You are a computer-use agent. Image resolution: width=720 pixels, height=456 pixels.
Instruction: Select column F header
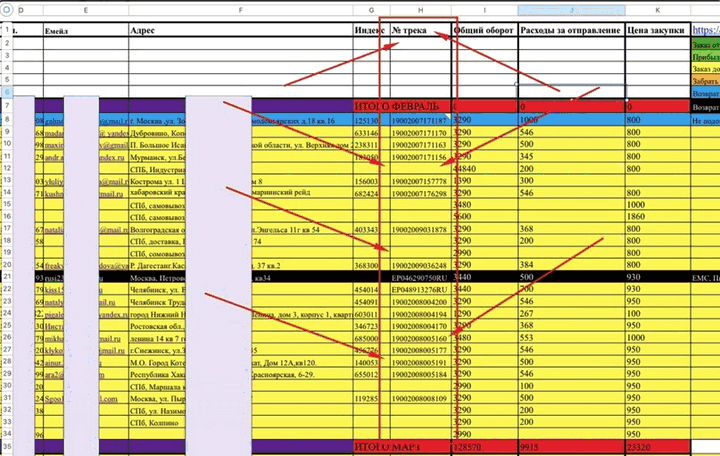[x=241, y=10]
